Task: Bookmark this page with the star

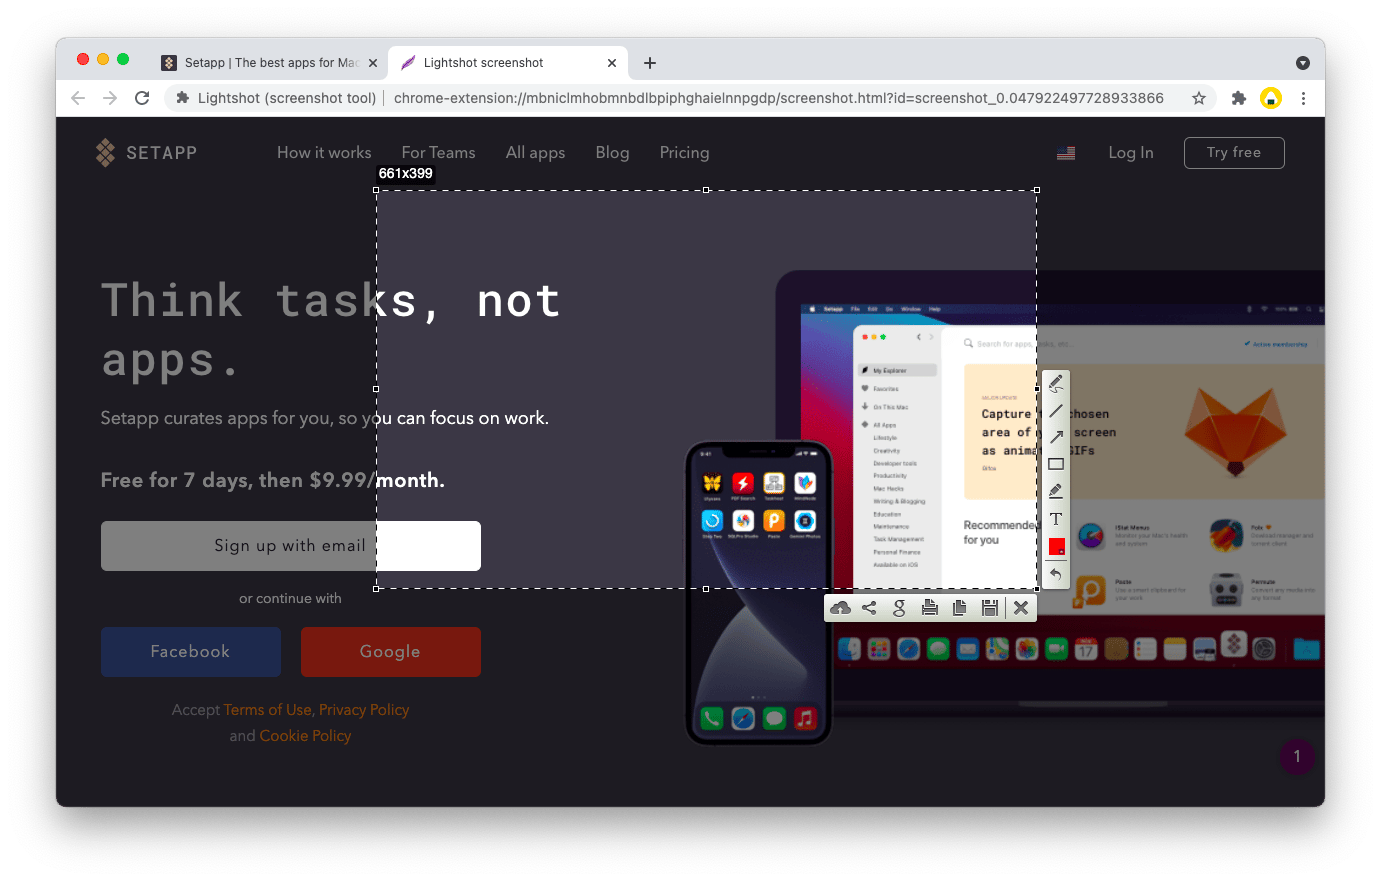Action: (x=1198, y=98)
